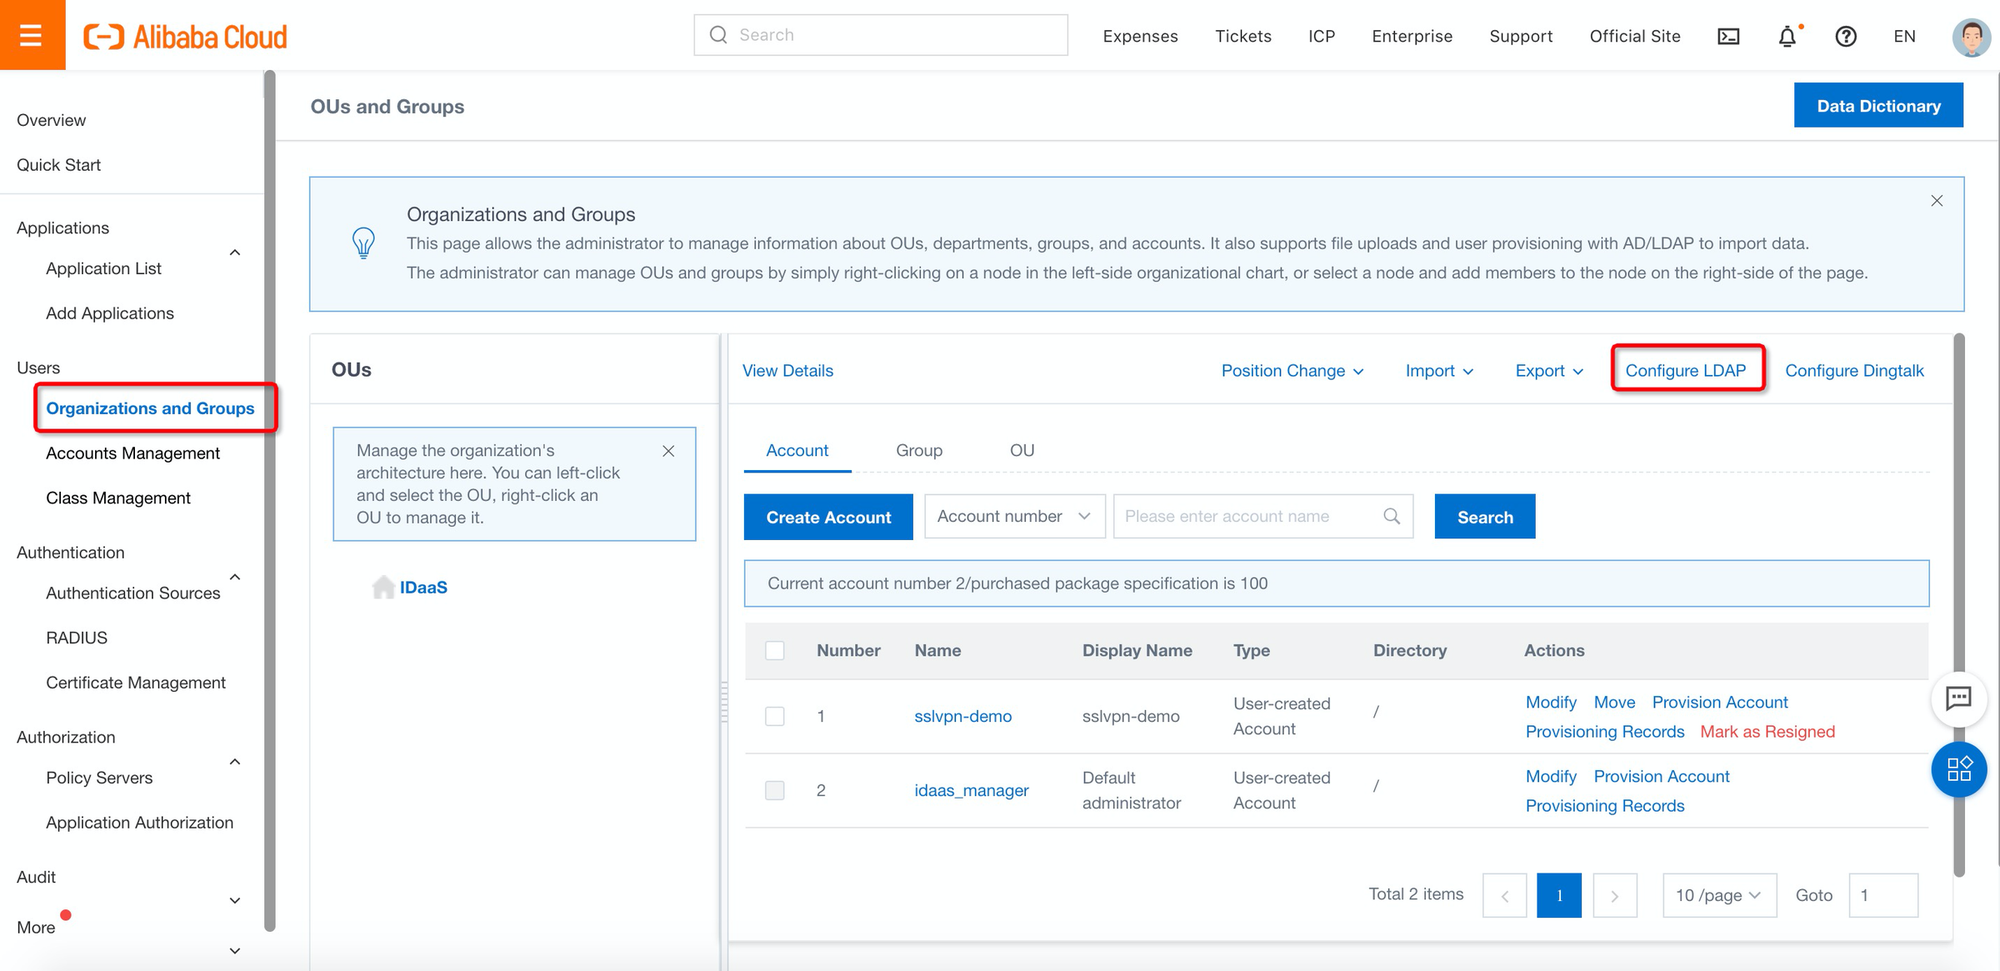Screen dimensions: 2000x971
Task: Switch to the Group tab
Action: coord(918,450)
